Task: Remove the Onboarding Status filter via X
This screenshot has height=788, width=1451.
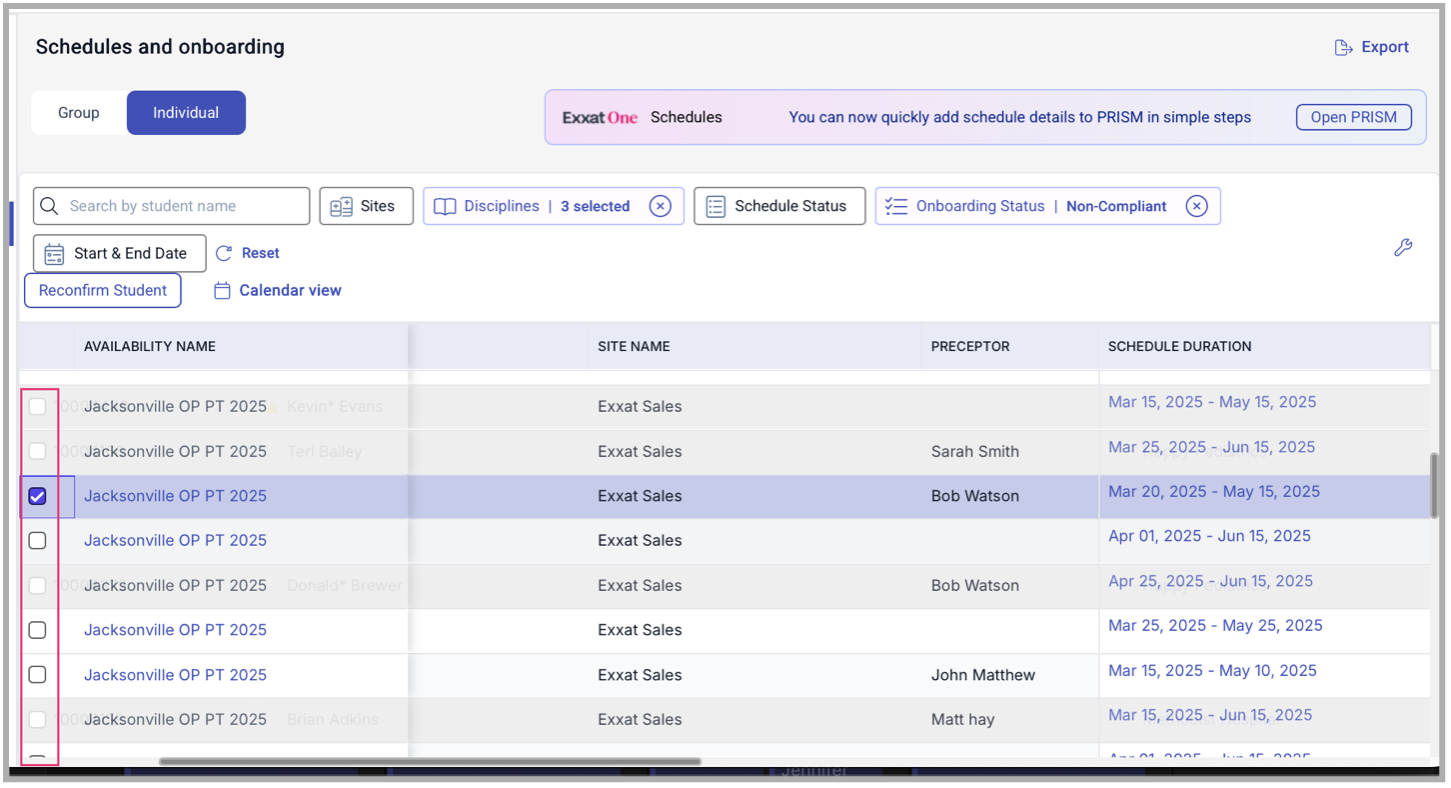Action: pyautogui.click(x=1196, y=206)
